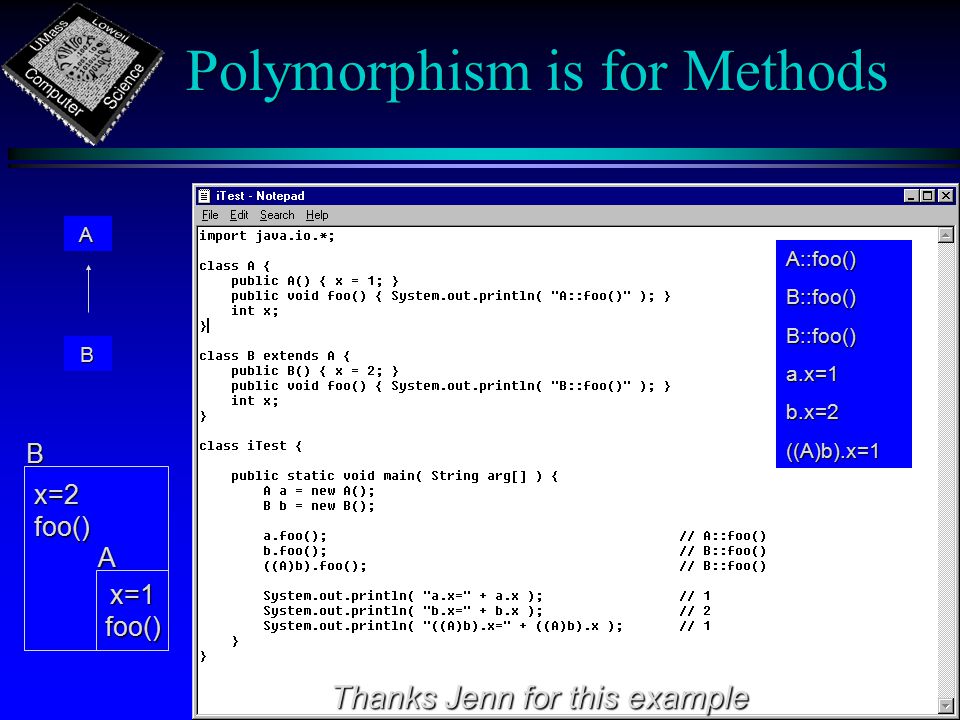This screenshot has height=720, width=960.
Task: Click the 'class iTest {' line
Action: pyautogui.click(x=250, y=446)
